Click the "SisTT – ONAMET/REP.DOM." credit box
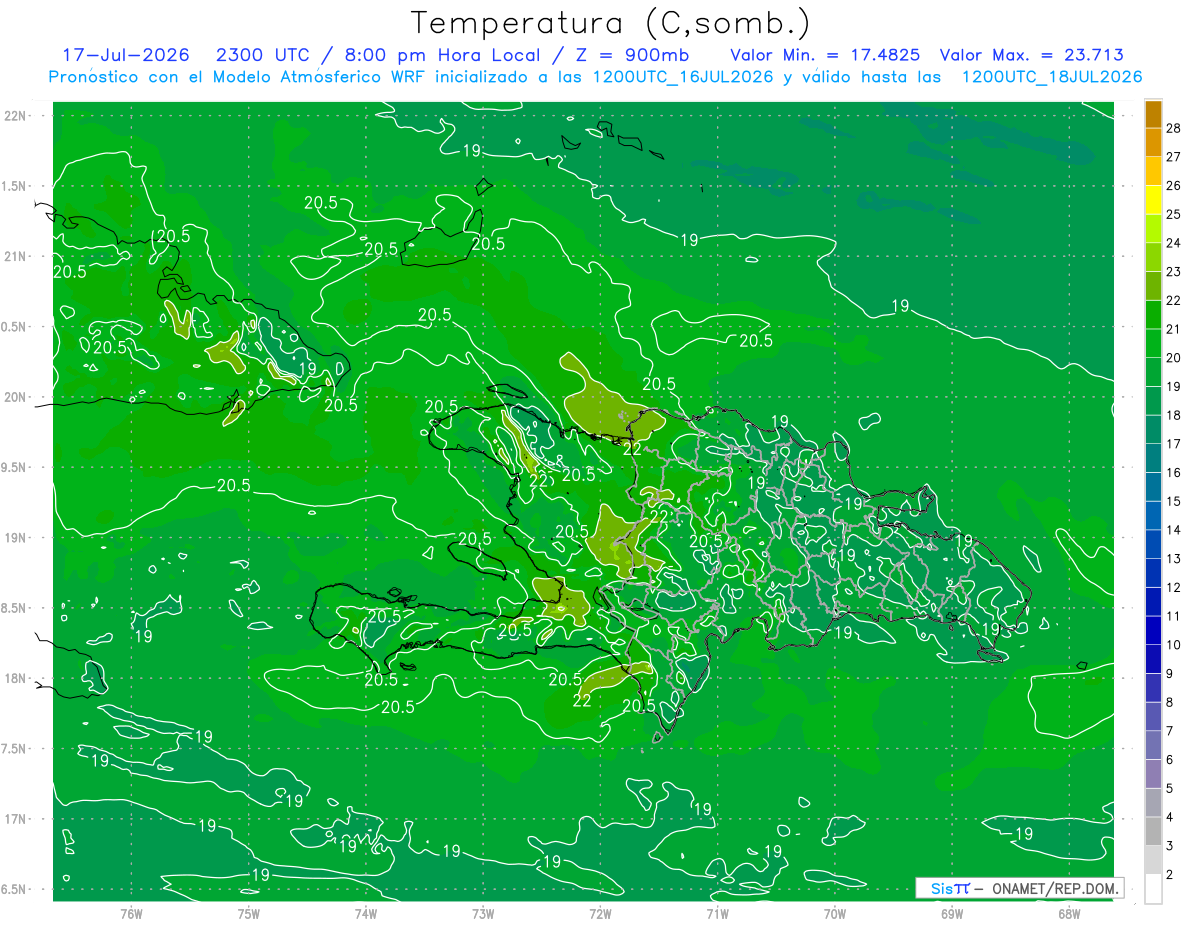The height and width of the screenshot is (927, 1200). pos(1020,888)
